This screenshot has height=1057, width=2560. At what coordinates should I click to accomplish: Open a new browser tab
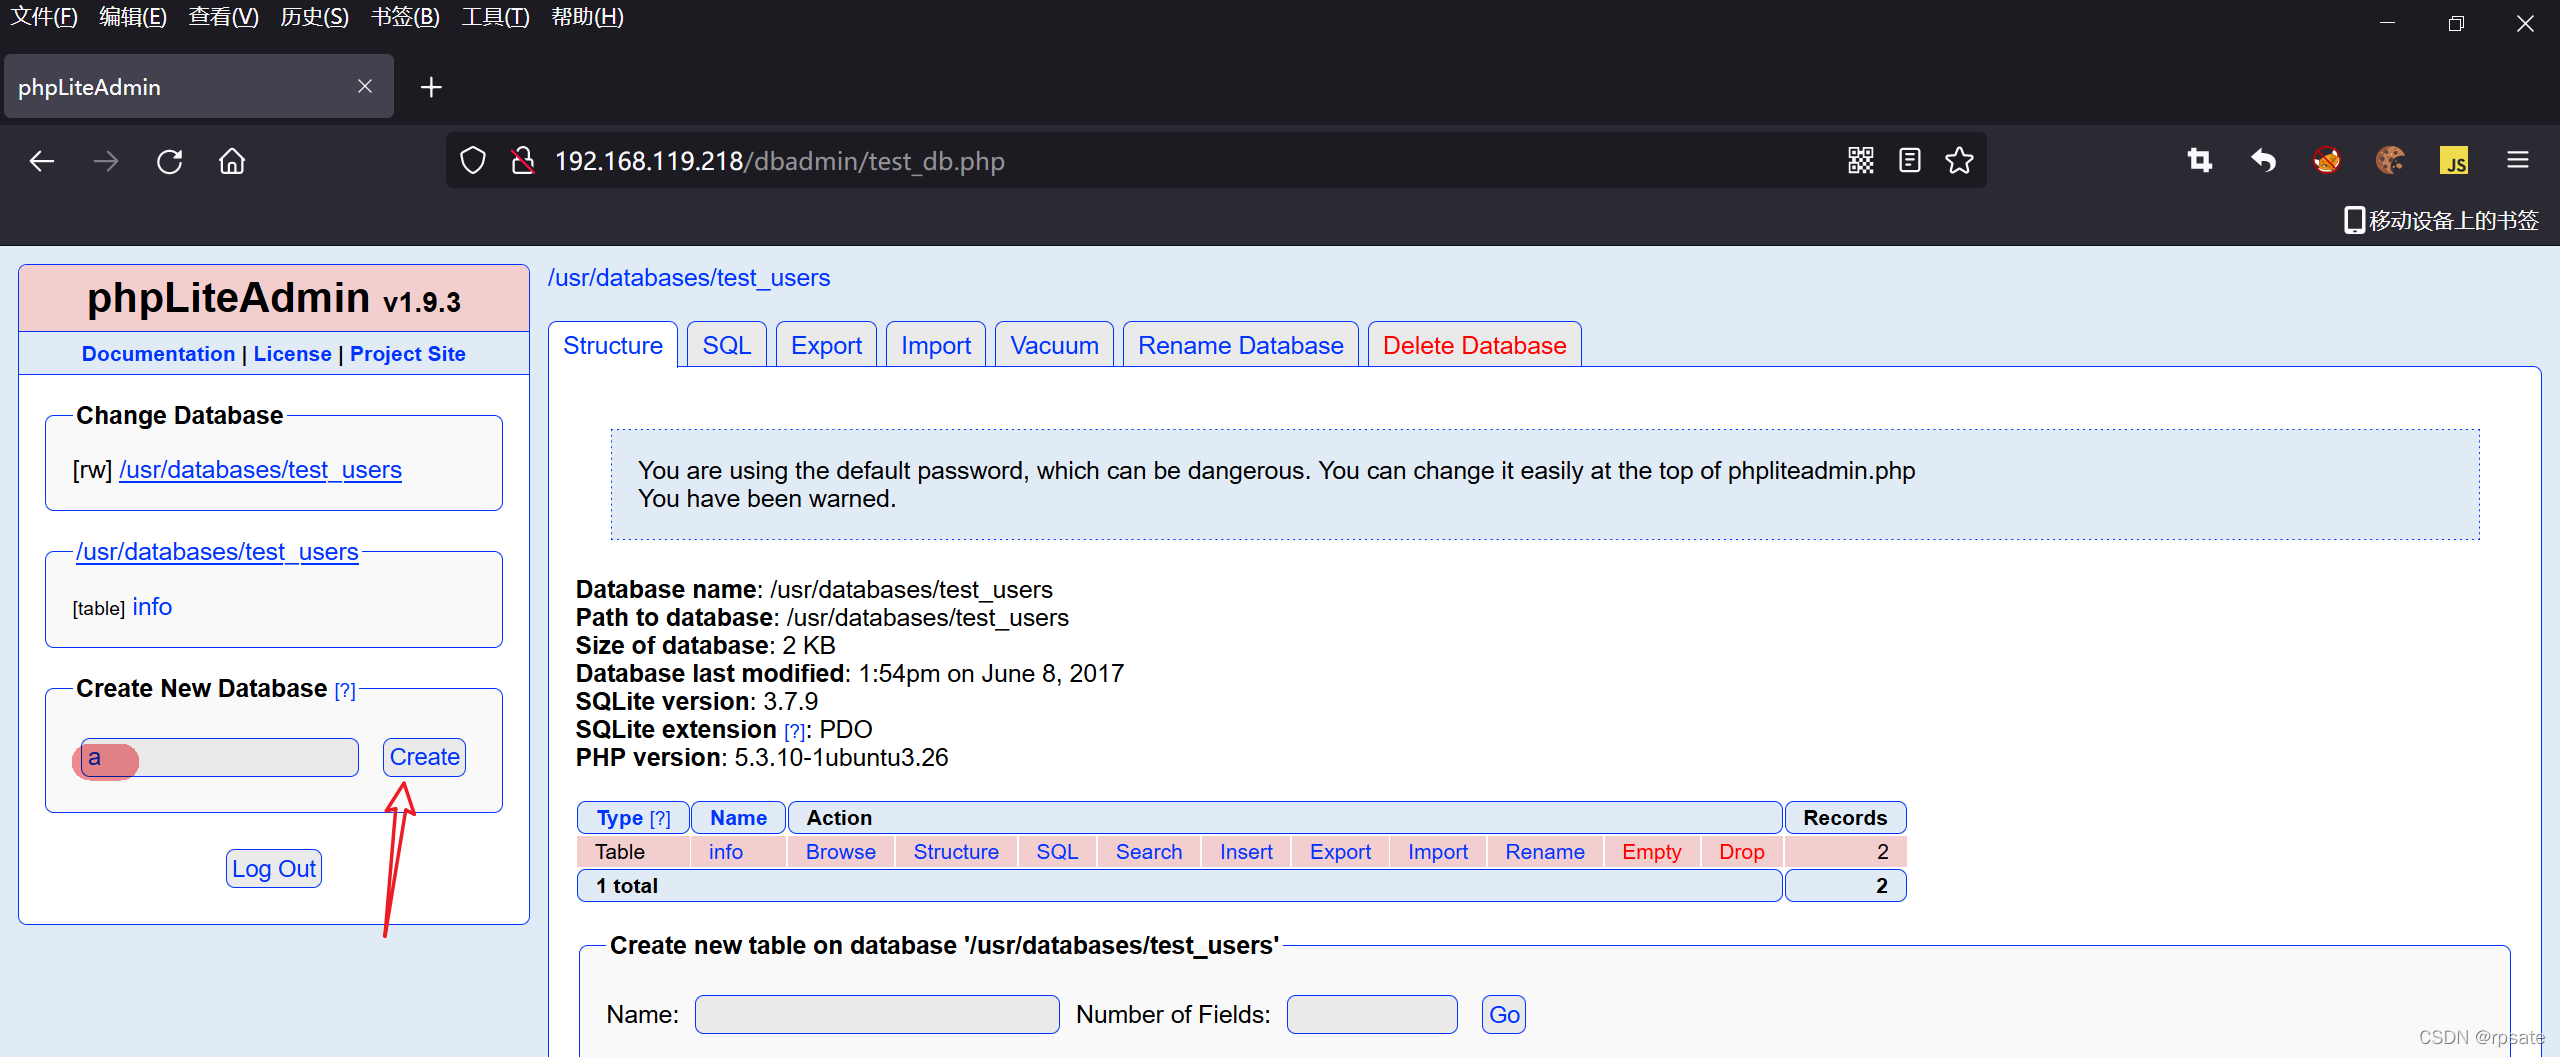tap(431, 87)
